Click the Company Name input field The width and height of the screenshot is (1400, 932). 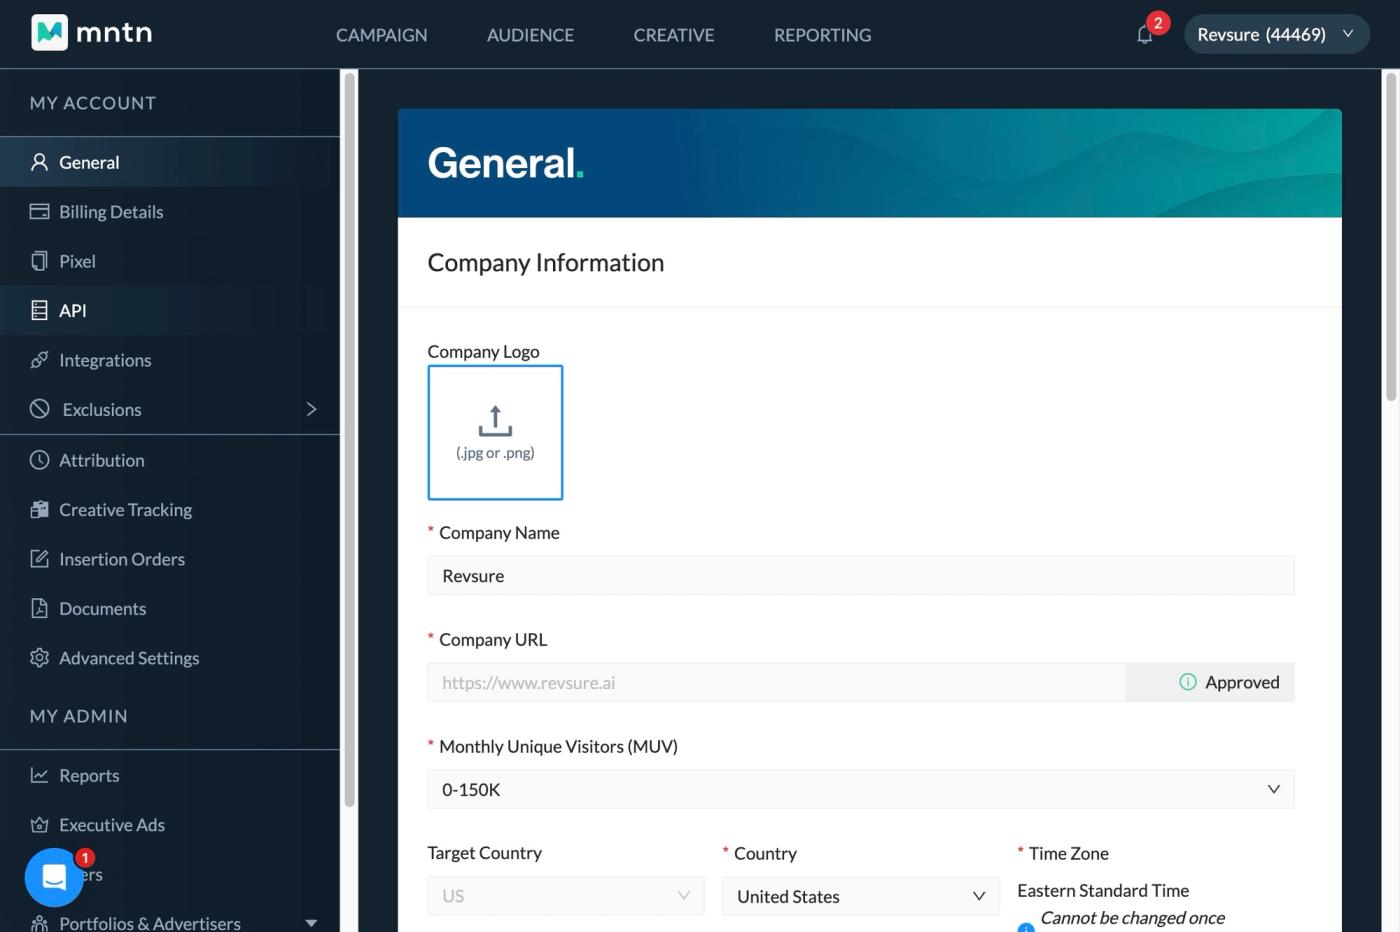click(861, 575)
